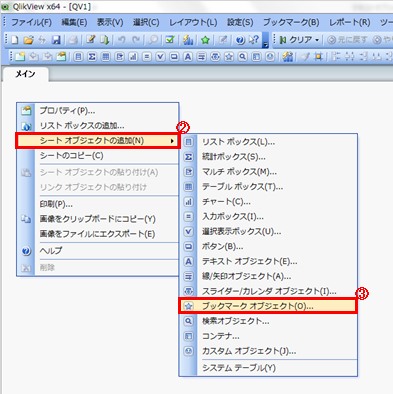Select システム テーブル(Y) from submenu
393x394 pixels.
[x=268, y=368]
